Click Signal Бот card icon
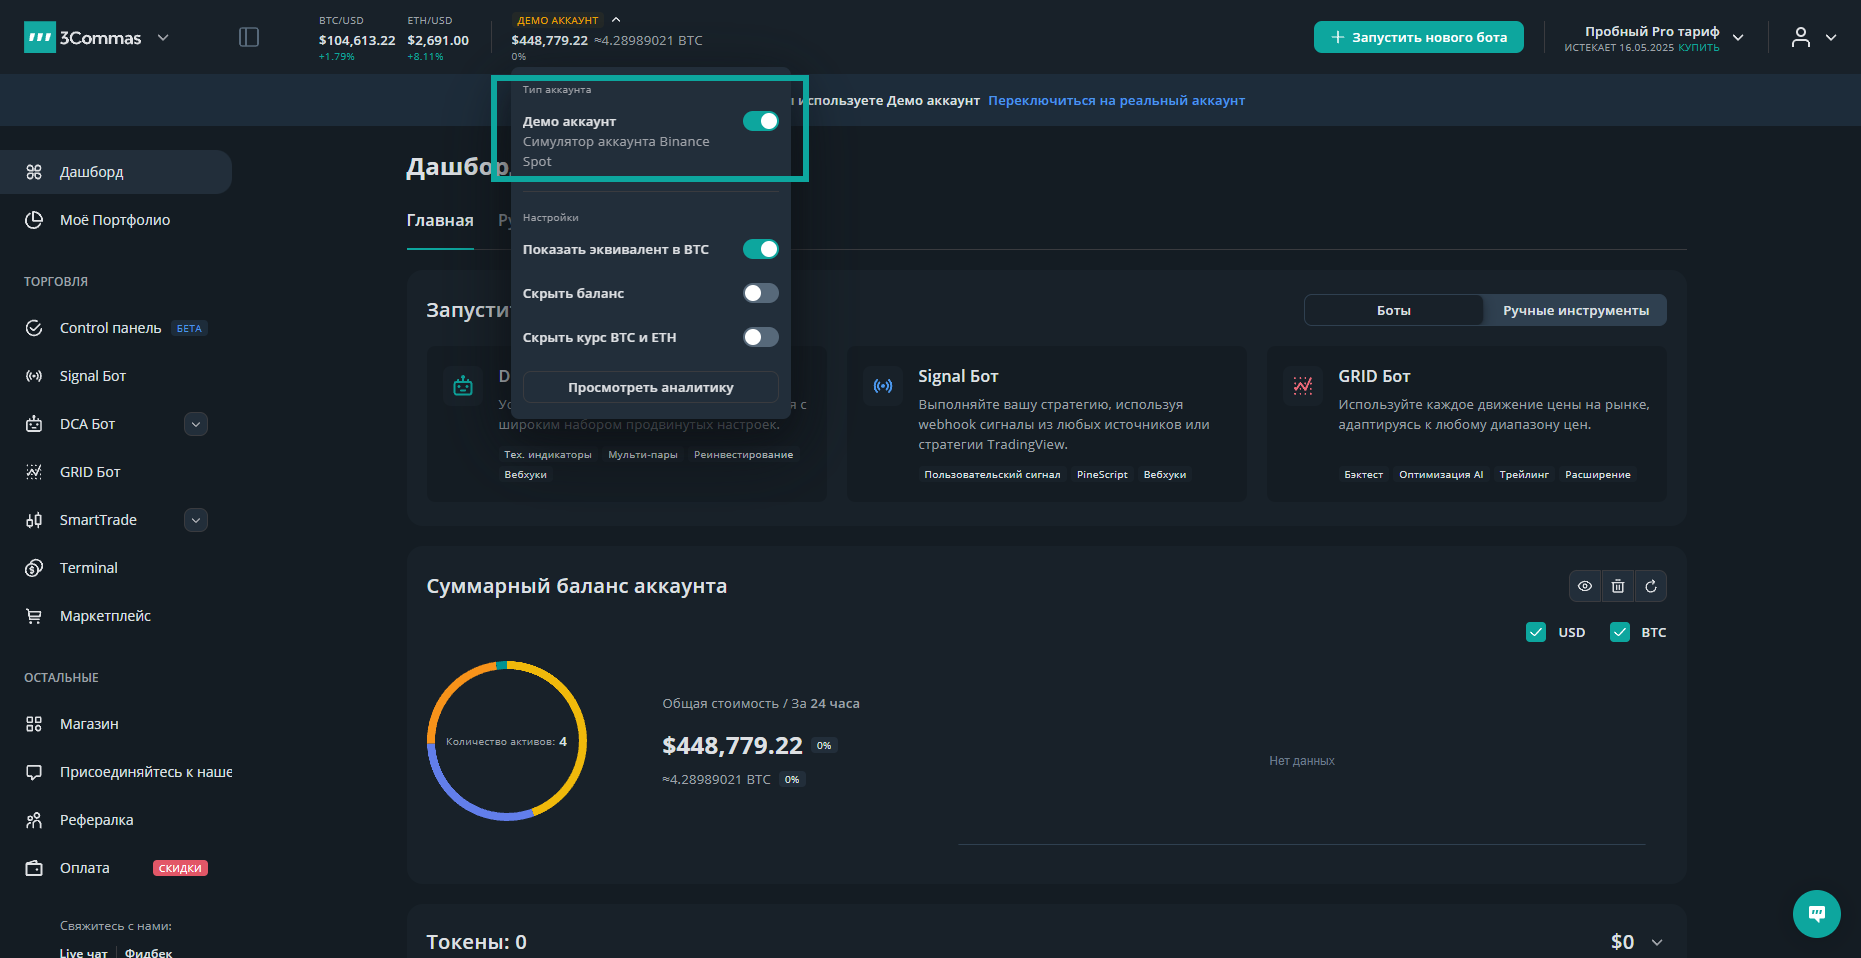Screen dimensions: 1861x958 883,386
